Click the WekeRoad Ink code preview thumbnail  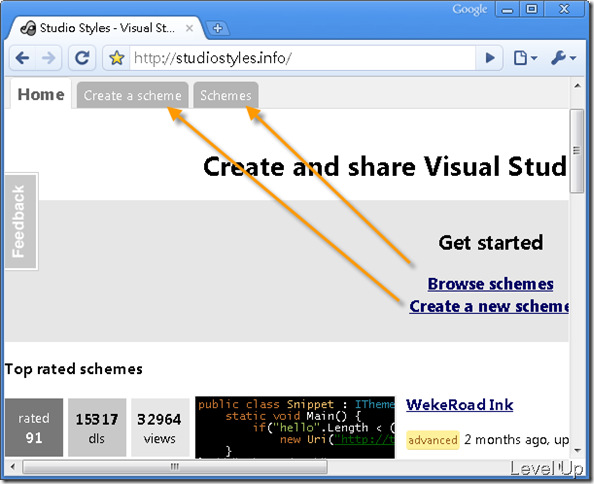pos(295,427)
